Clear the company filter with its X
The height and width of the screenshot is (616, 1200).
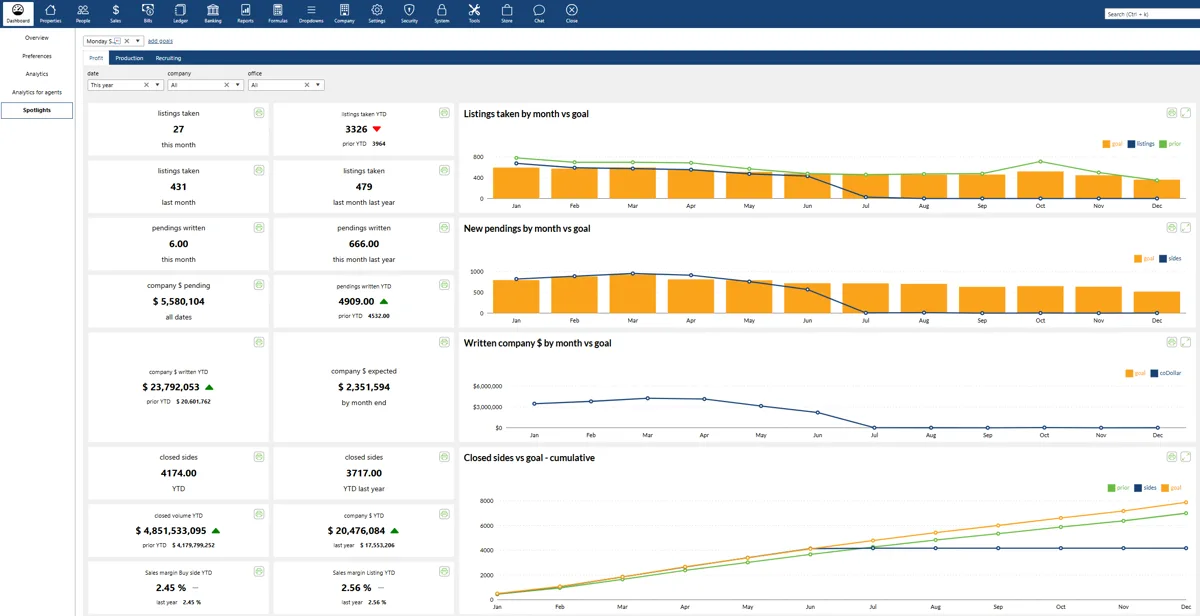coord(227,85)
